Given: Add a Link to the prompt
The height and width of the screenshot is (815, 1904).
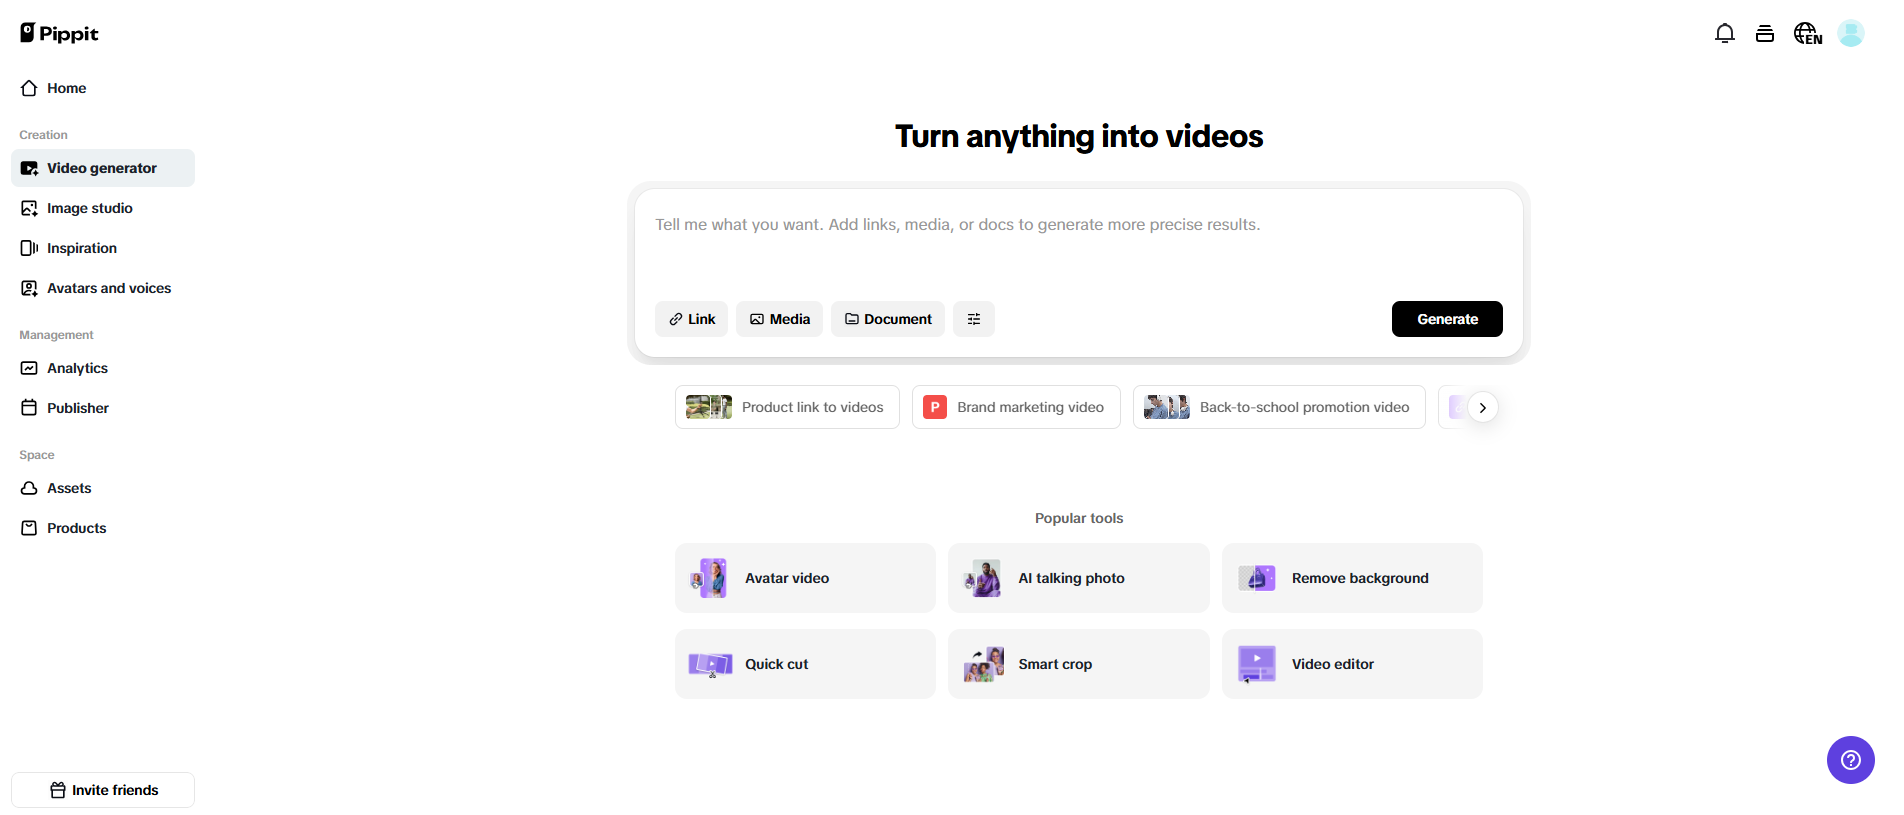Looking at the screenshot, I should 691,319.
